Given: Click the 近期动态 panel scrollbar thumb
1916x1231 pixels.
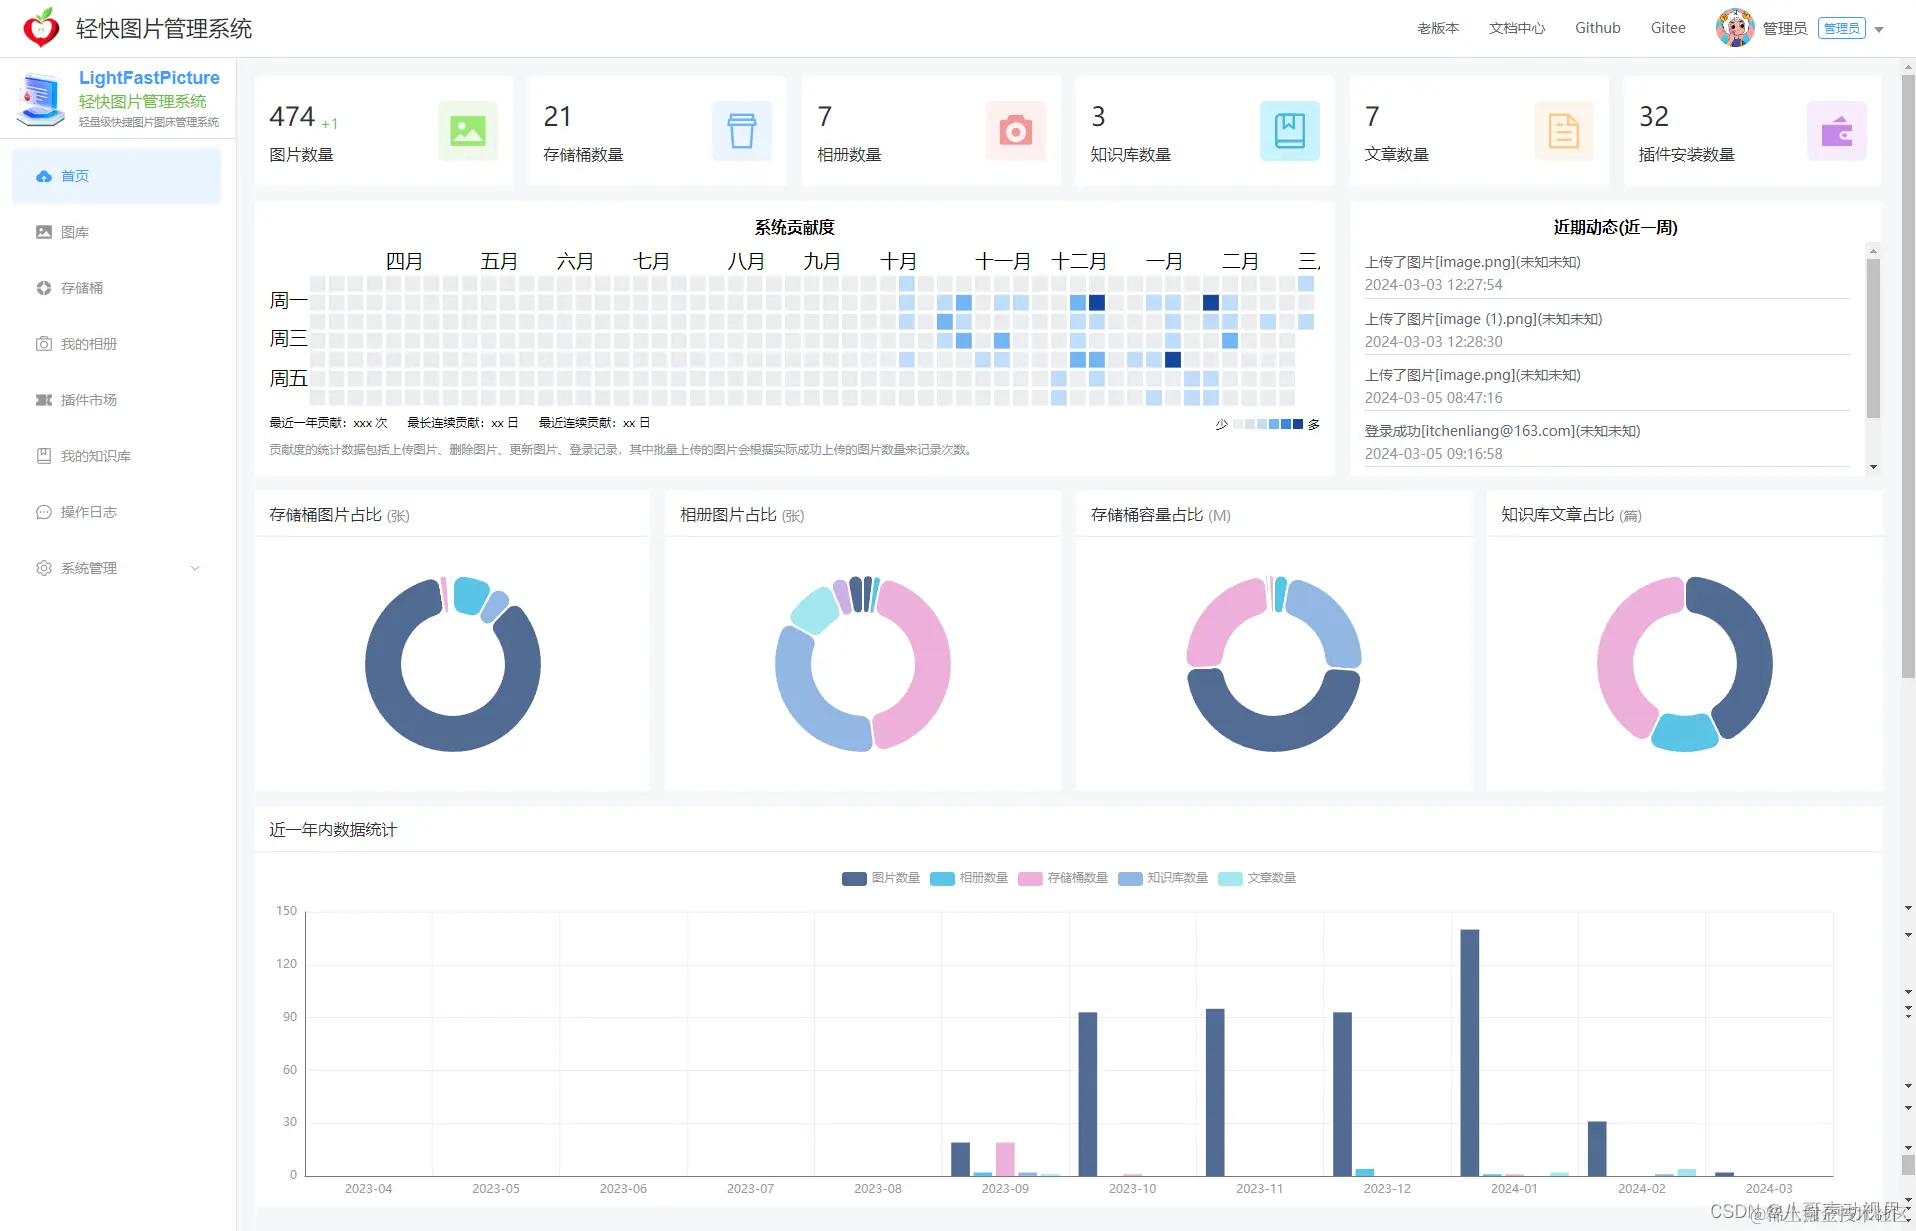Looking at the screenshot, I should tap(1873, 337).
